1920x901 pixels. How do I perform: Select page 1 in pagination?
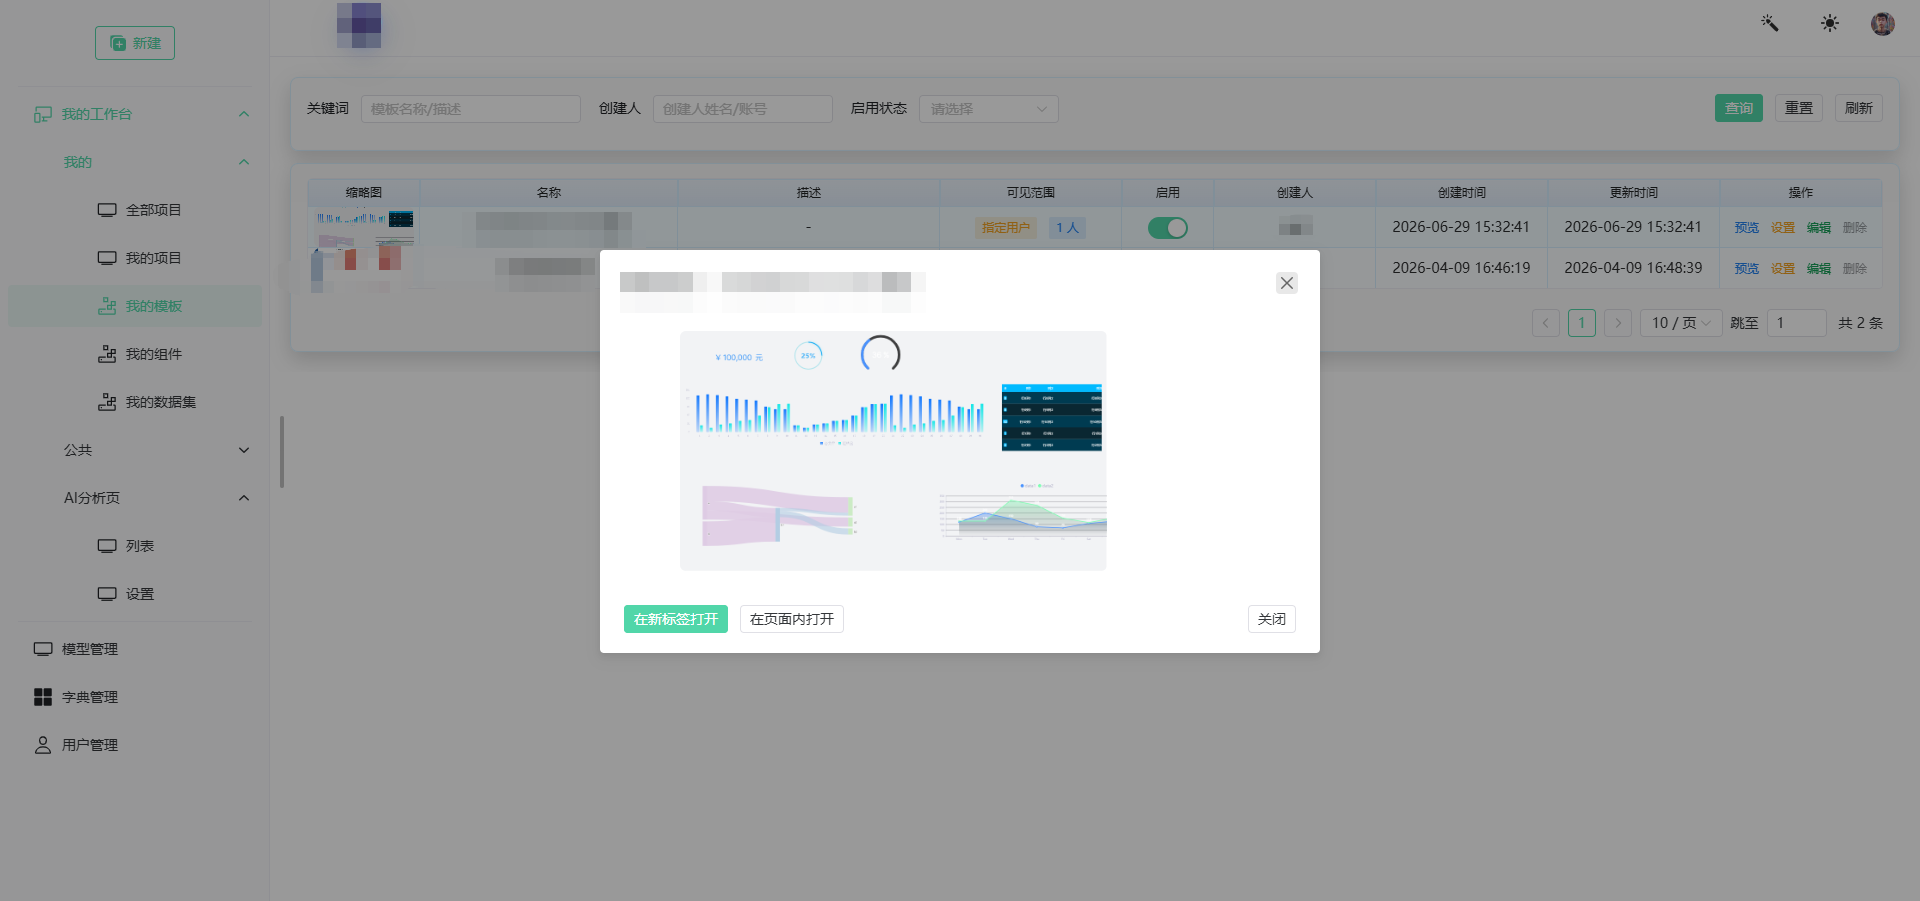(x=1582, y=323)
